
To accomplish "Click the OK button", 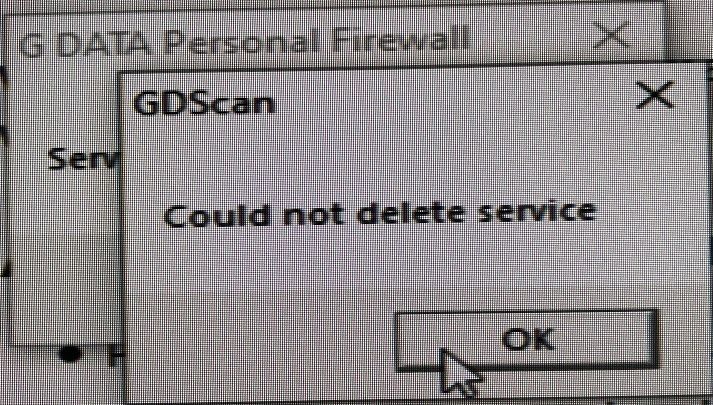I will pyautogui.click(x=527, y=340).
